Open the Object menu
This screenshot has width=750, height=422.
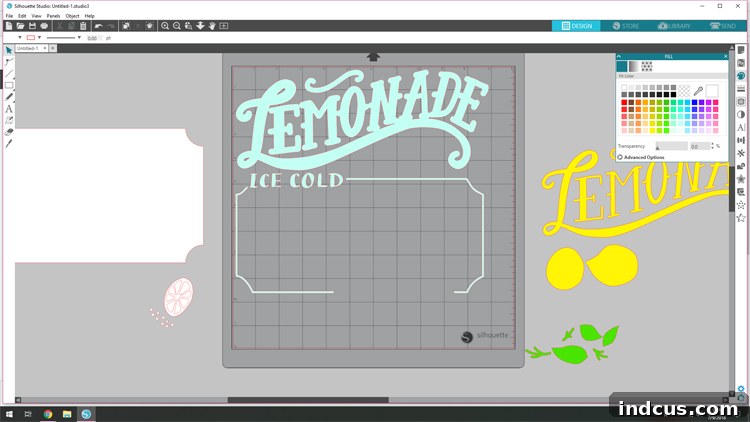tap(72, 16)
